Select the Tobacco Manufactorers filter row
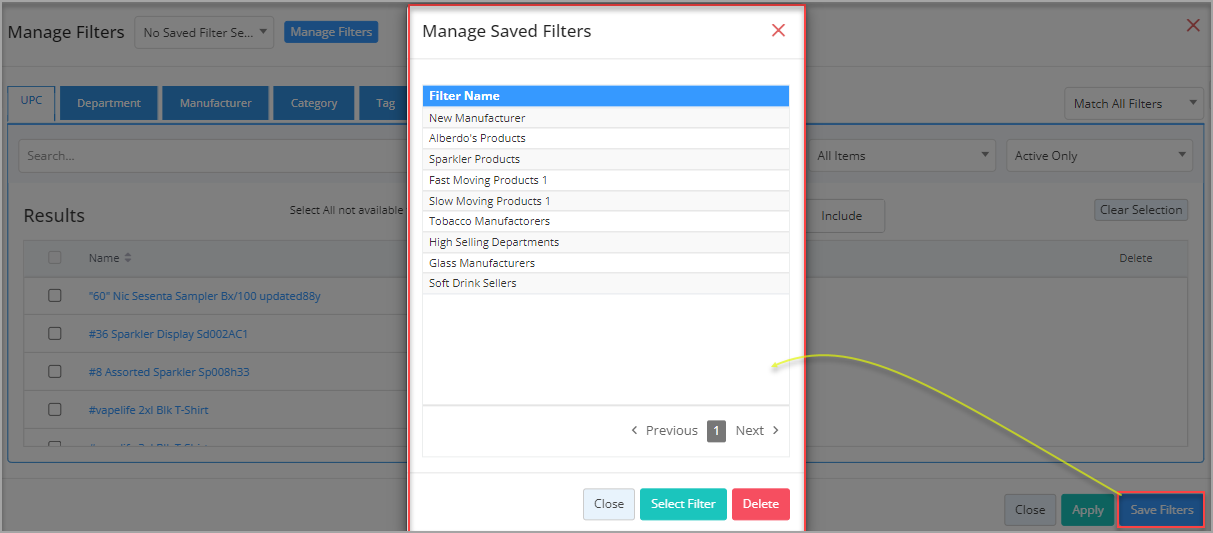Viewport: 1213px width, 533px height. tap(606, 221)
